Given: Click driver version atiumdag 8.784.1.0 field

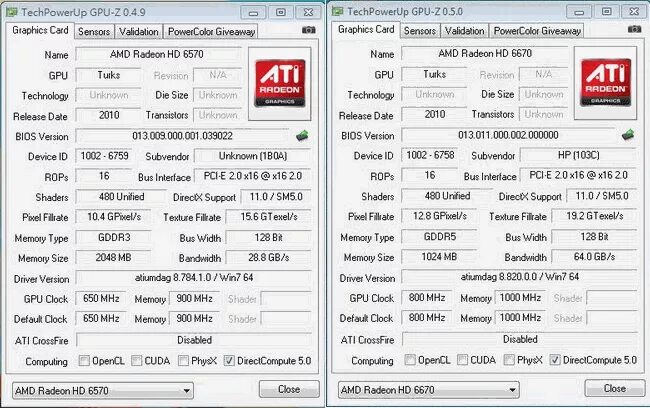Looking at the screenshot, I should pos(194,278).
